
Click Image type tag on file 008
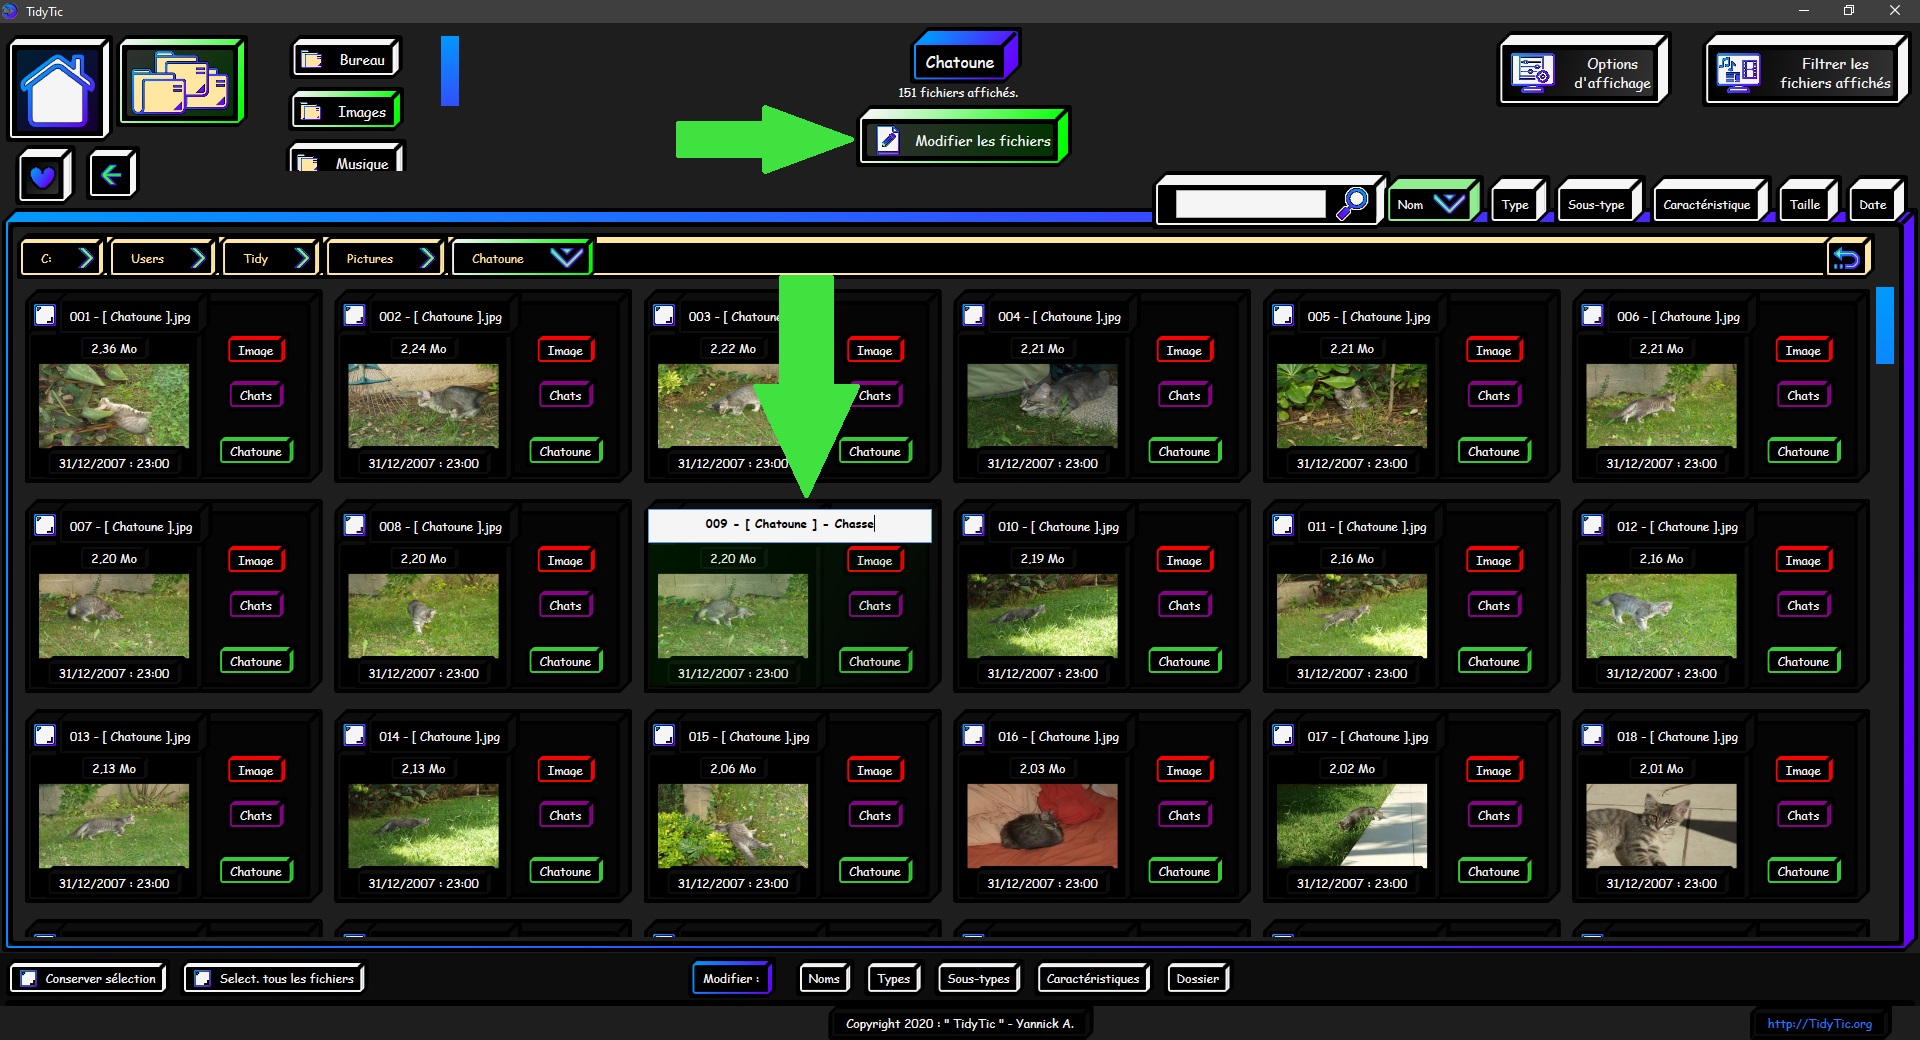pos(565,560)
